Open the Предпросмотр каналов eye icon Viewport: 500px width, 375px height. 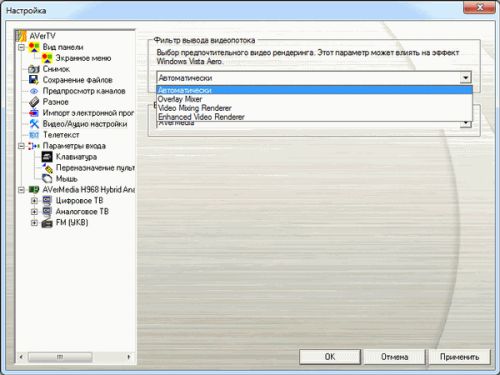coord(34,91)
